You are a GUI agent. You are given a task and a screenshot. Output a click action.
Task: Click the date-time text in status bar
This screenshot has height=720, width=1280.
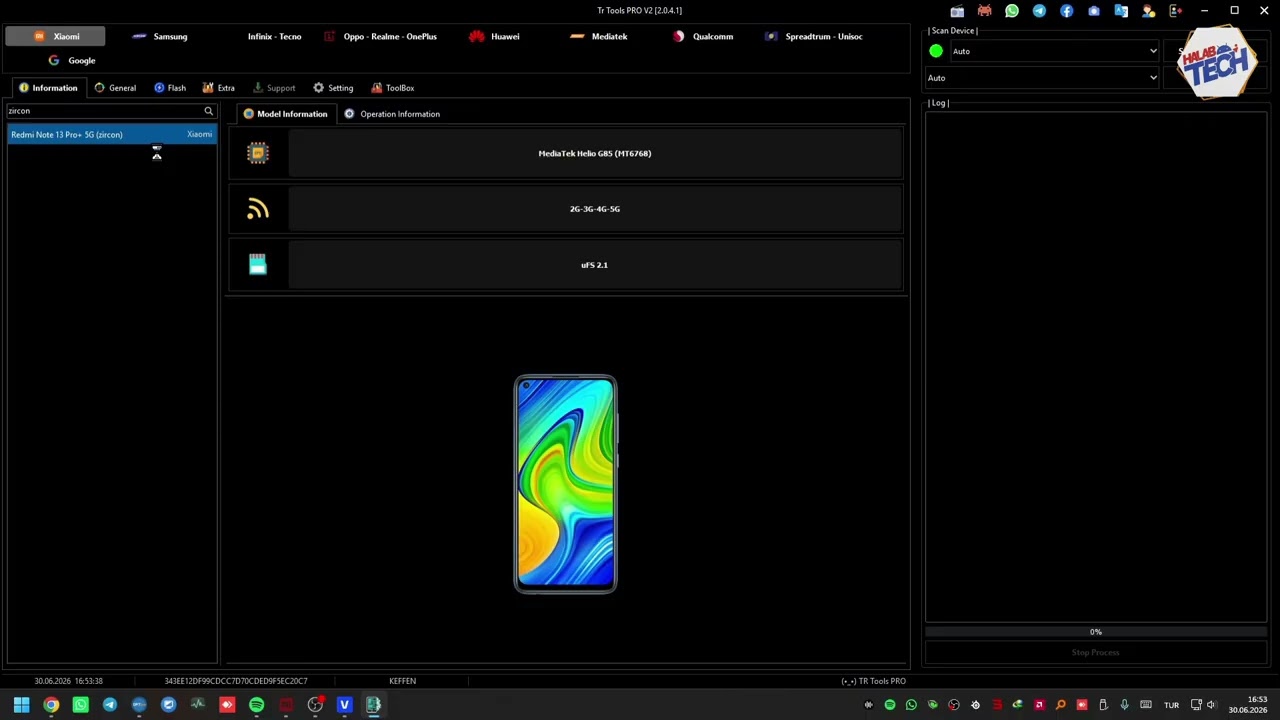(68, 681)
